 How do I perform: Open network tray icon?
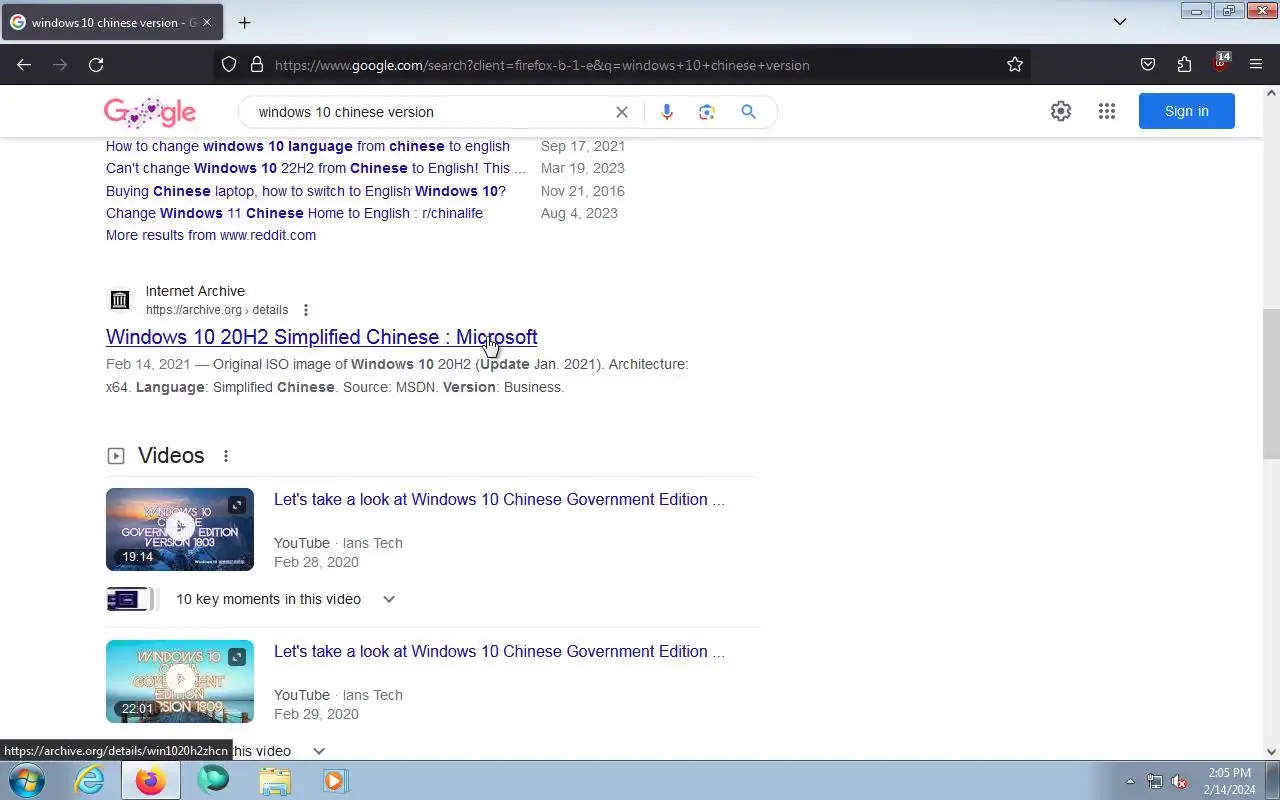click(1155, 781)
